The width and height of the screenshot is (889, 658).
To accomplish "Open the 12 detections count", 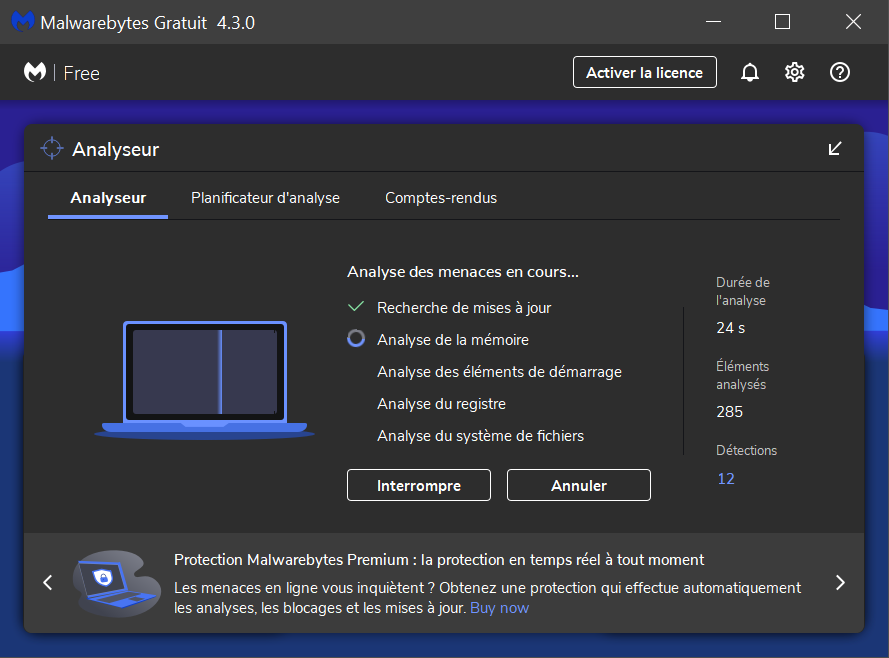I will point(726,479).
